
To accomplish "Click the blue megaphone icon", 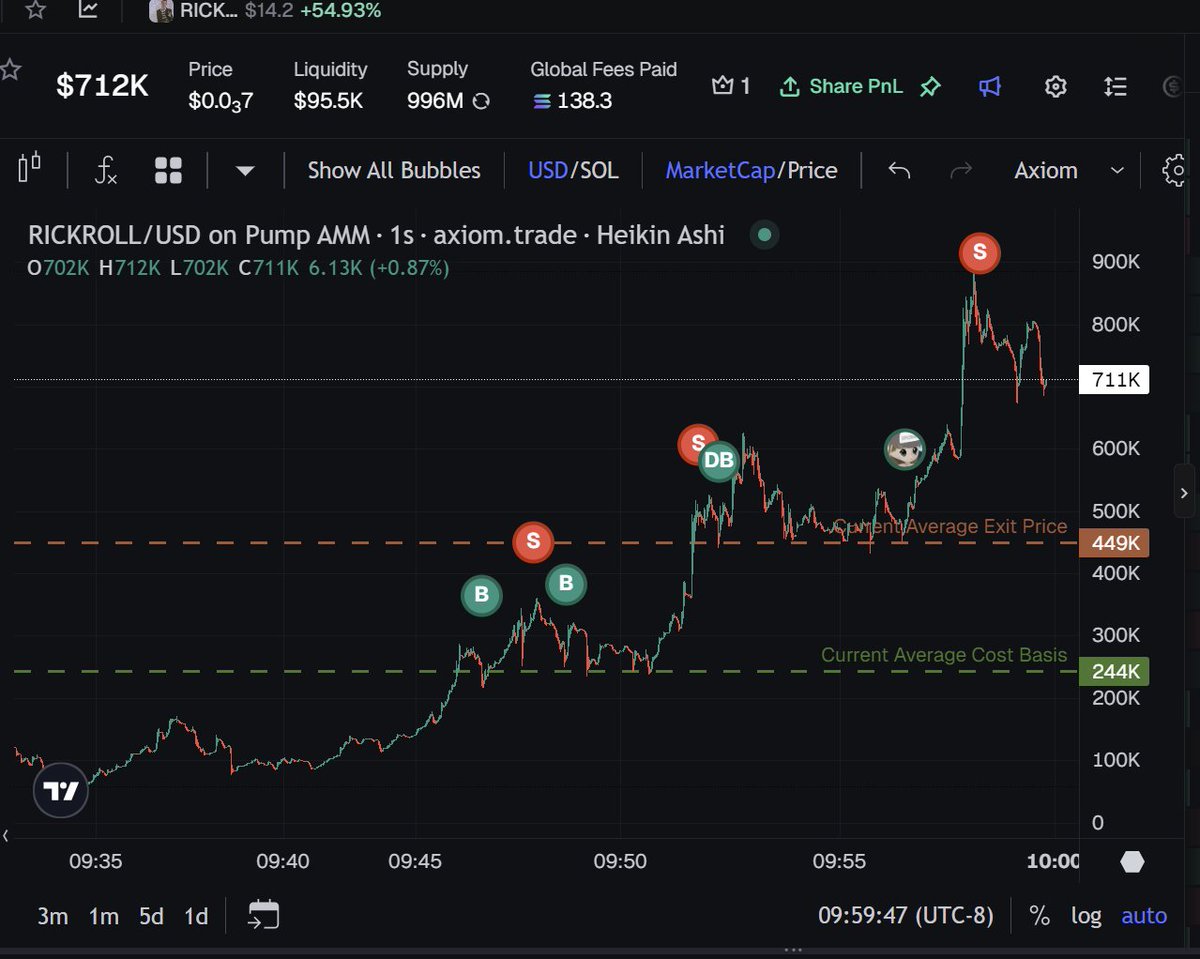I will click(990, 87).
